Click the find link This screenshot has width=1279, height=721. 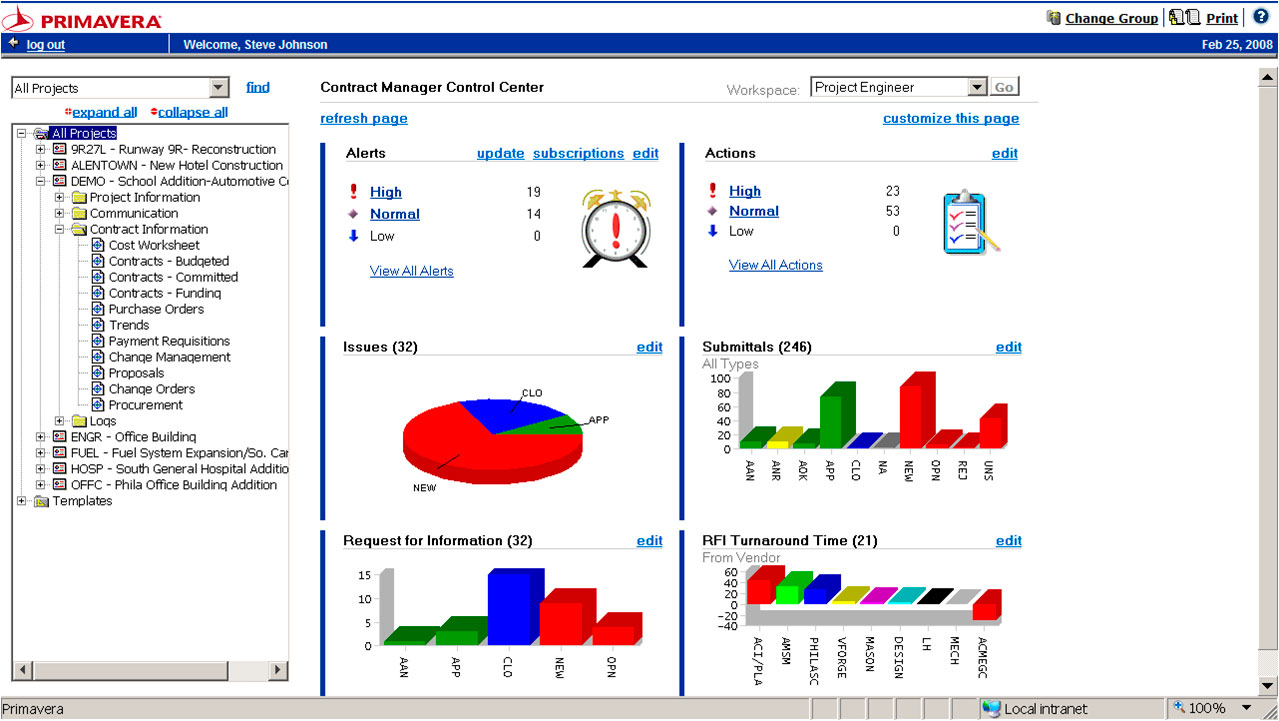(258, 87)
